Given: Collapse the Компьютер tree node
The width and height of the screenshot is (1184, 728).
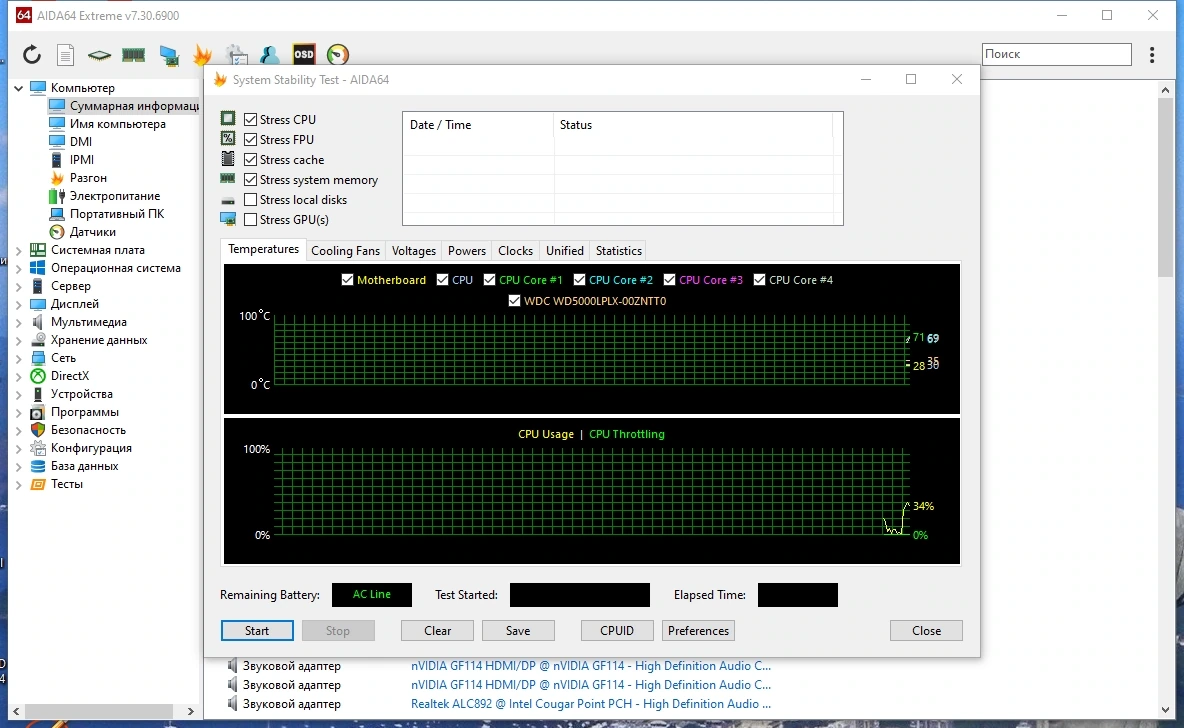Looking at the screenshot, I should click(x=18, y=88).
